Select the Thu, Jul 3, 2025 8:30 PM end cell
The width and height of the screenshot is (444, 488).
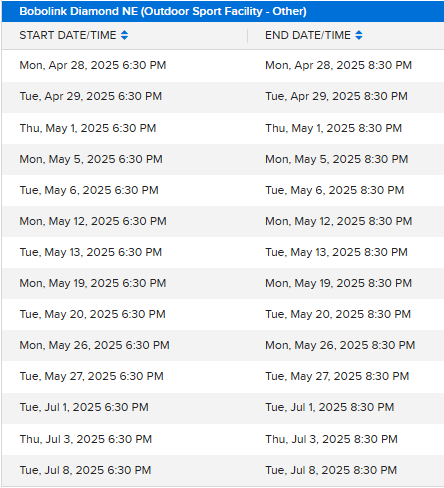(331, 439)
